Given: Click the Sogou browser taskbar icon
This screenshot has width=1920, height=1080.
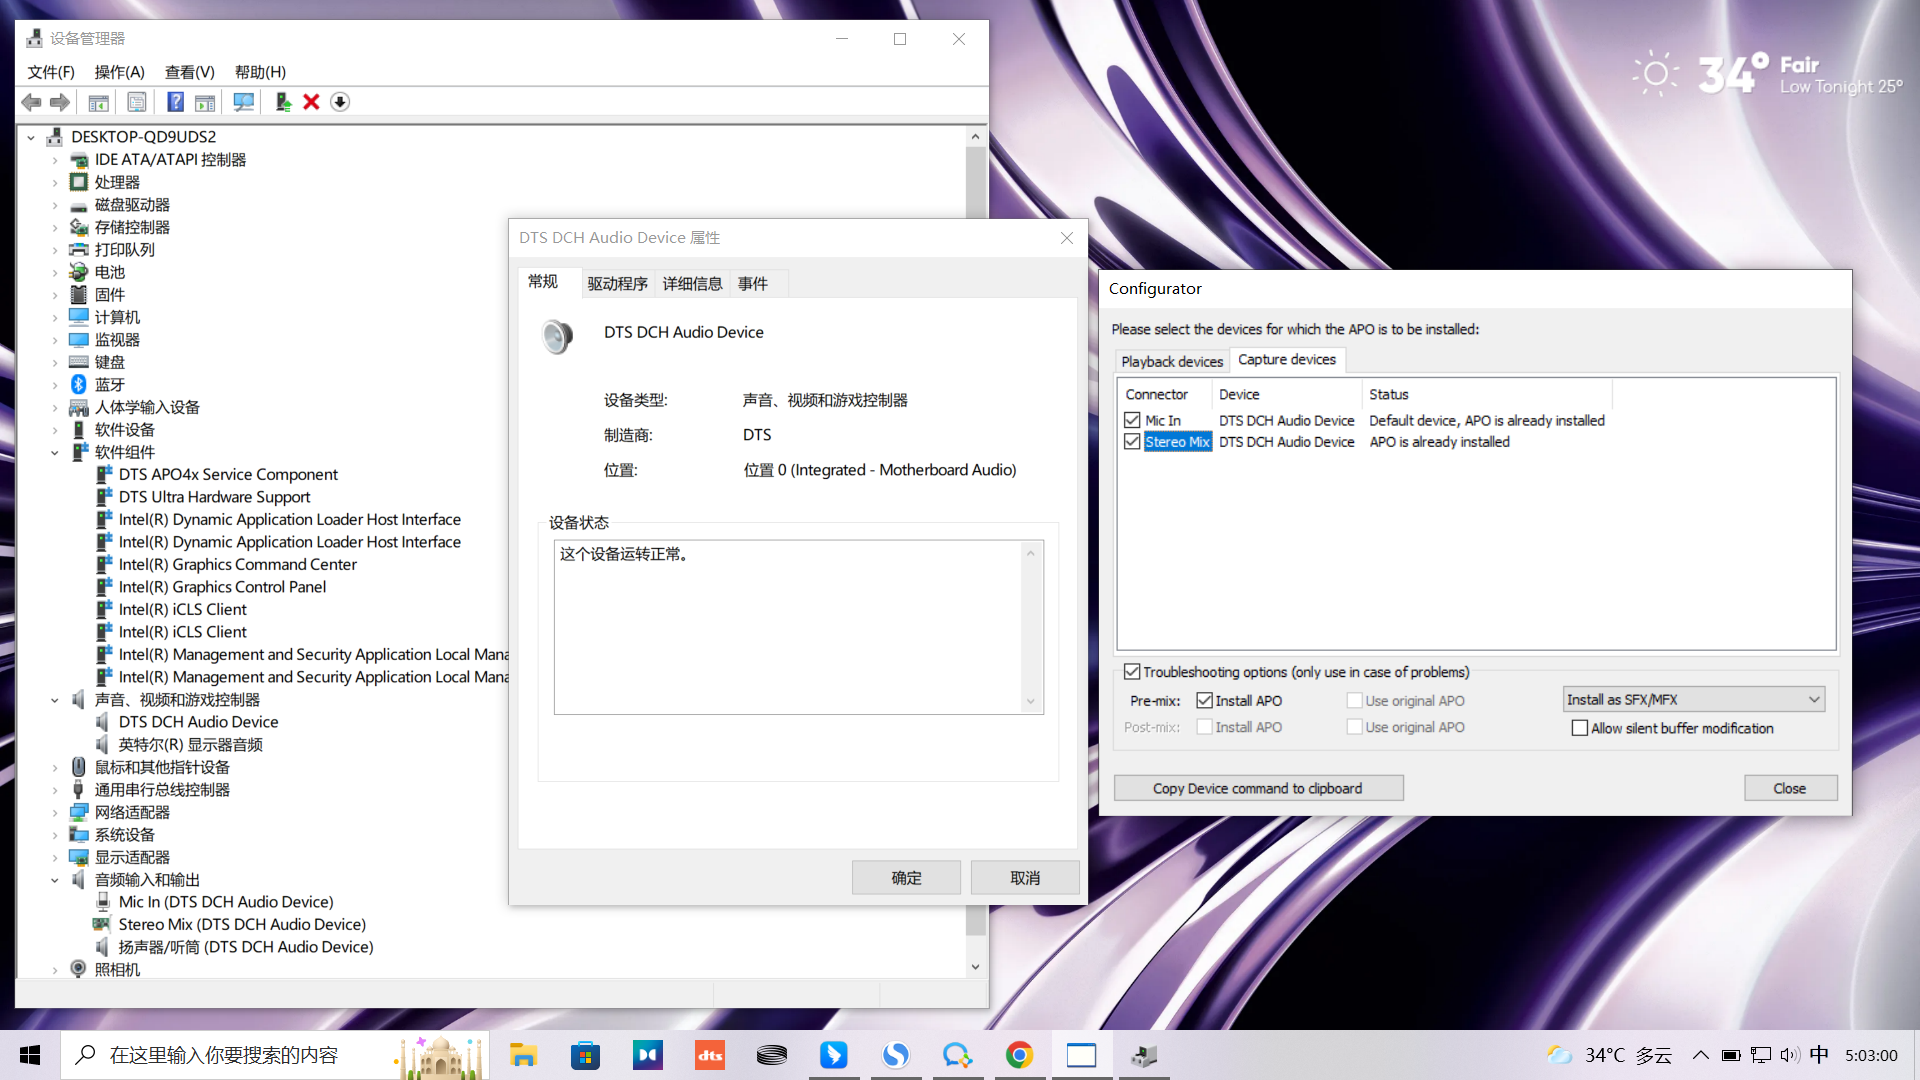Looking at the screenshot, I should click(x=895, y=1055).
